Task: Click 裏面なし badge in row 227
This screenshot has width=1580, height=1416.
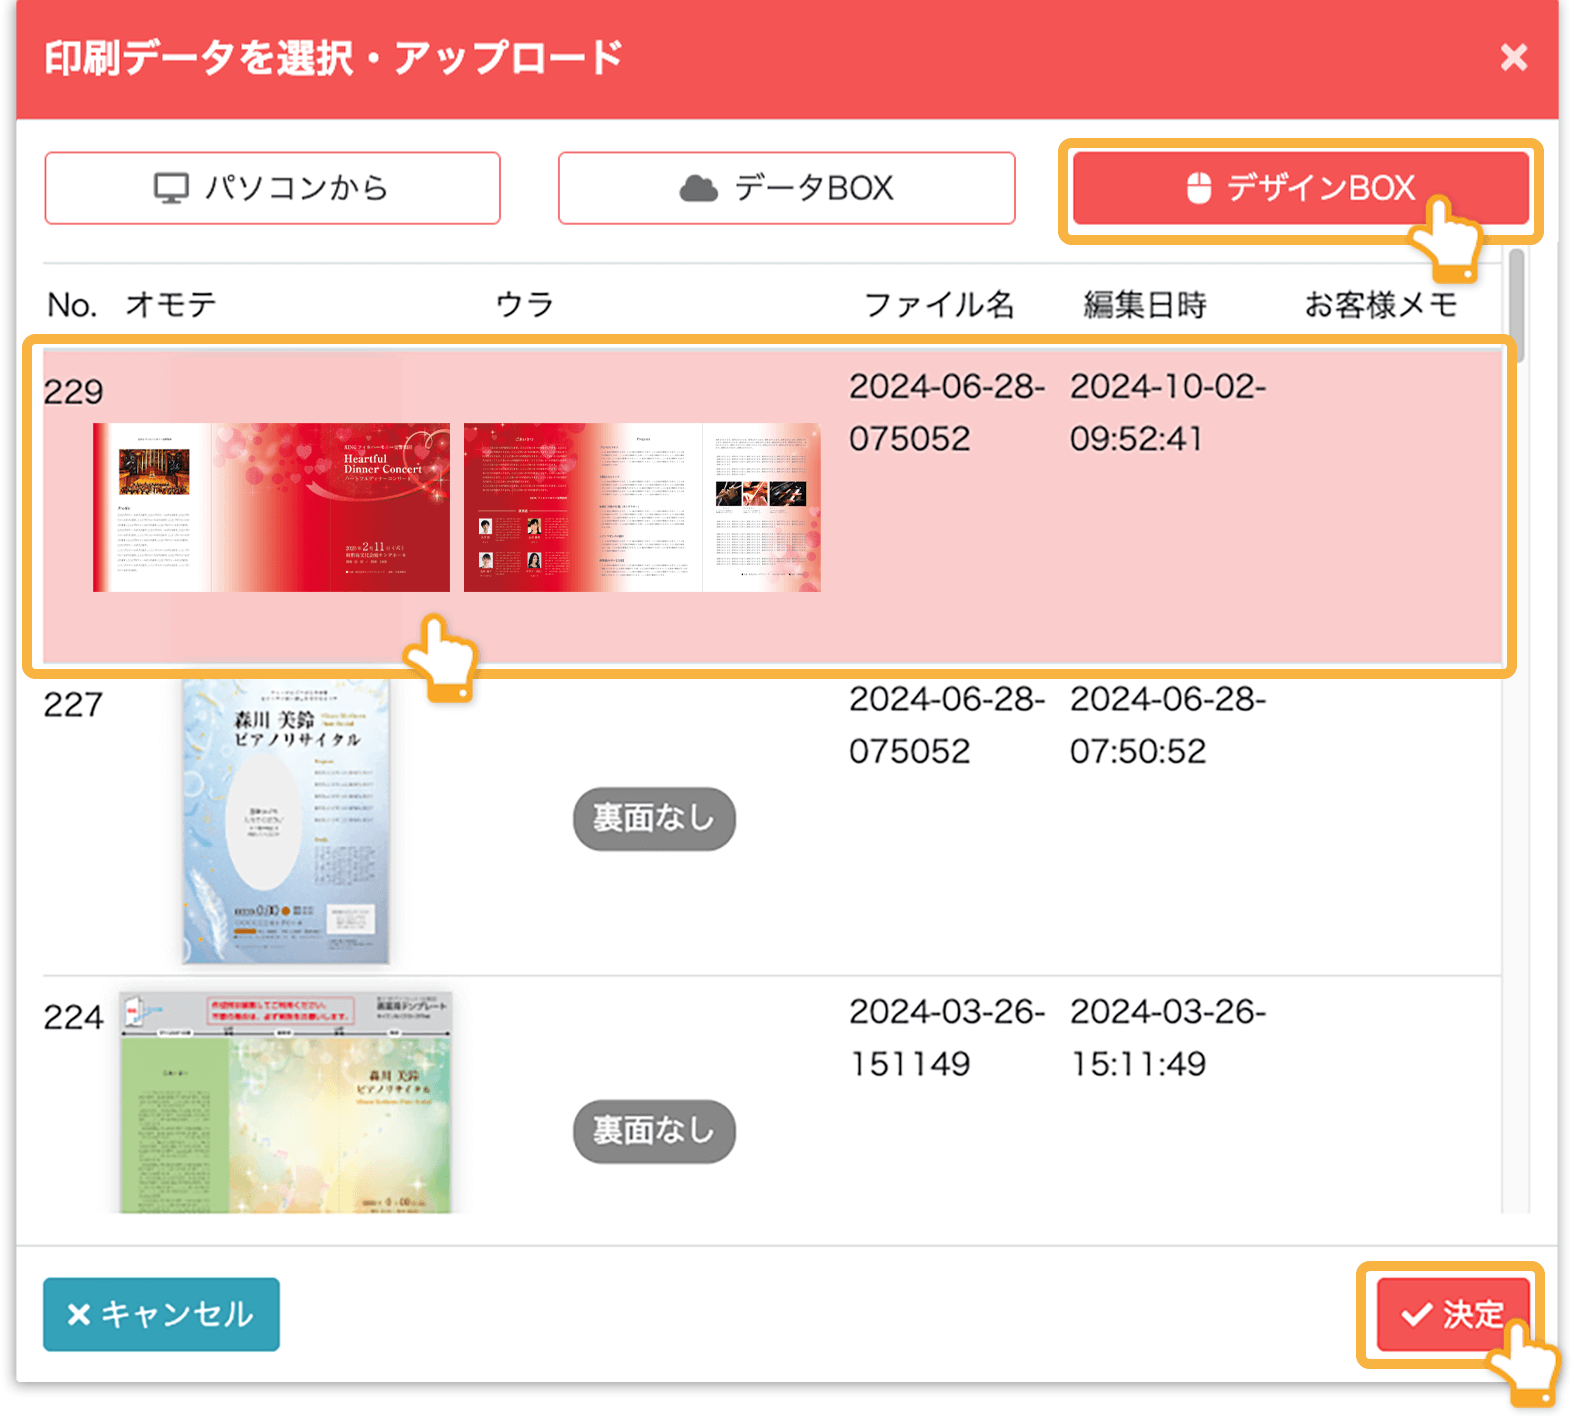Action: pos(654,819)
